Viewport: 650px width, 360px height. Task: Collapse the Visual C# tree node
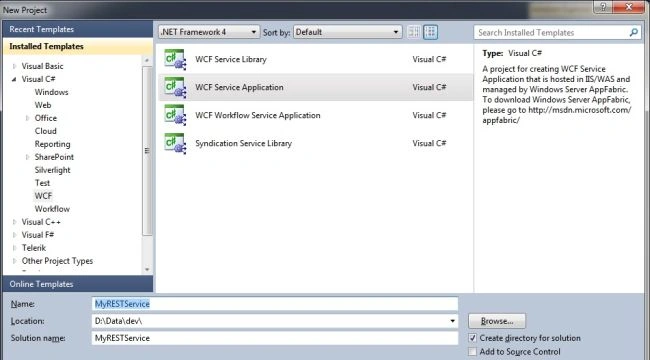[15, 79]
